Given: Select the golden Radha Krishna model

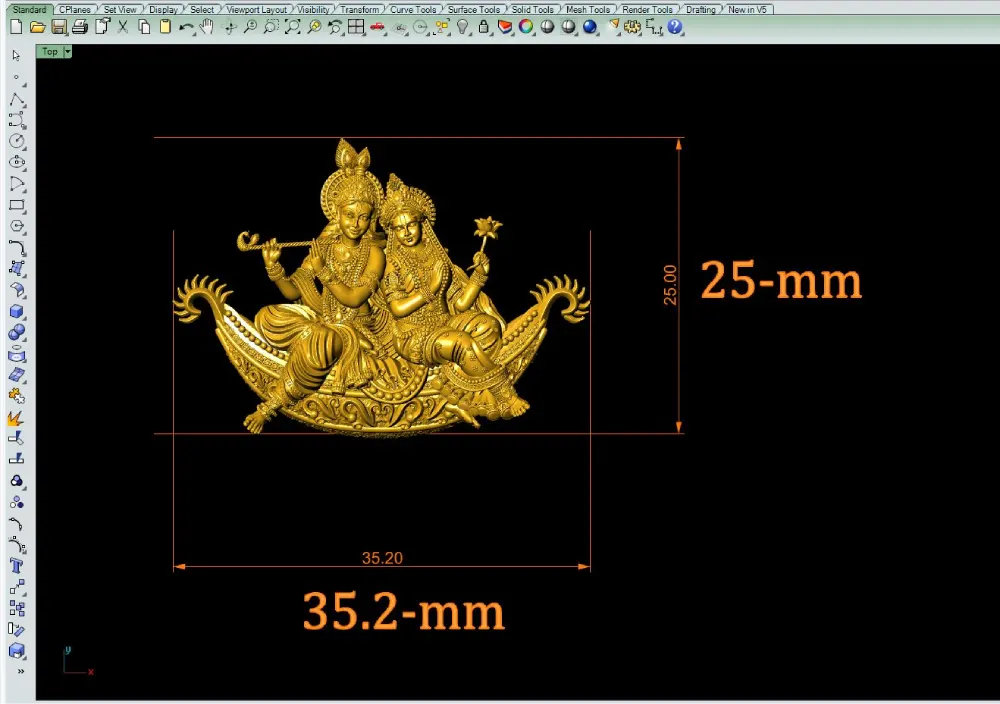Looking at the screenshot, I should 381,288.
